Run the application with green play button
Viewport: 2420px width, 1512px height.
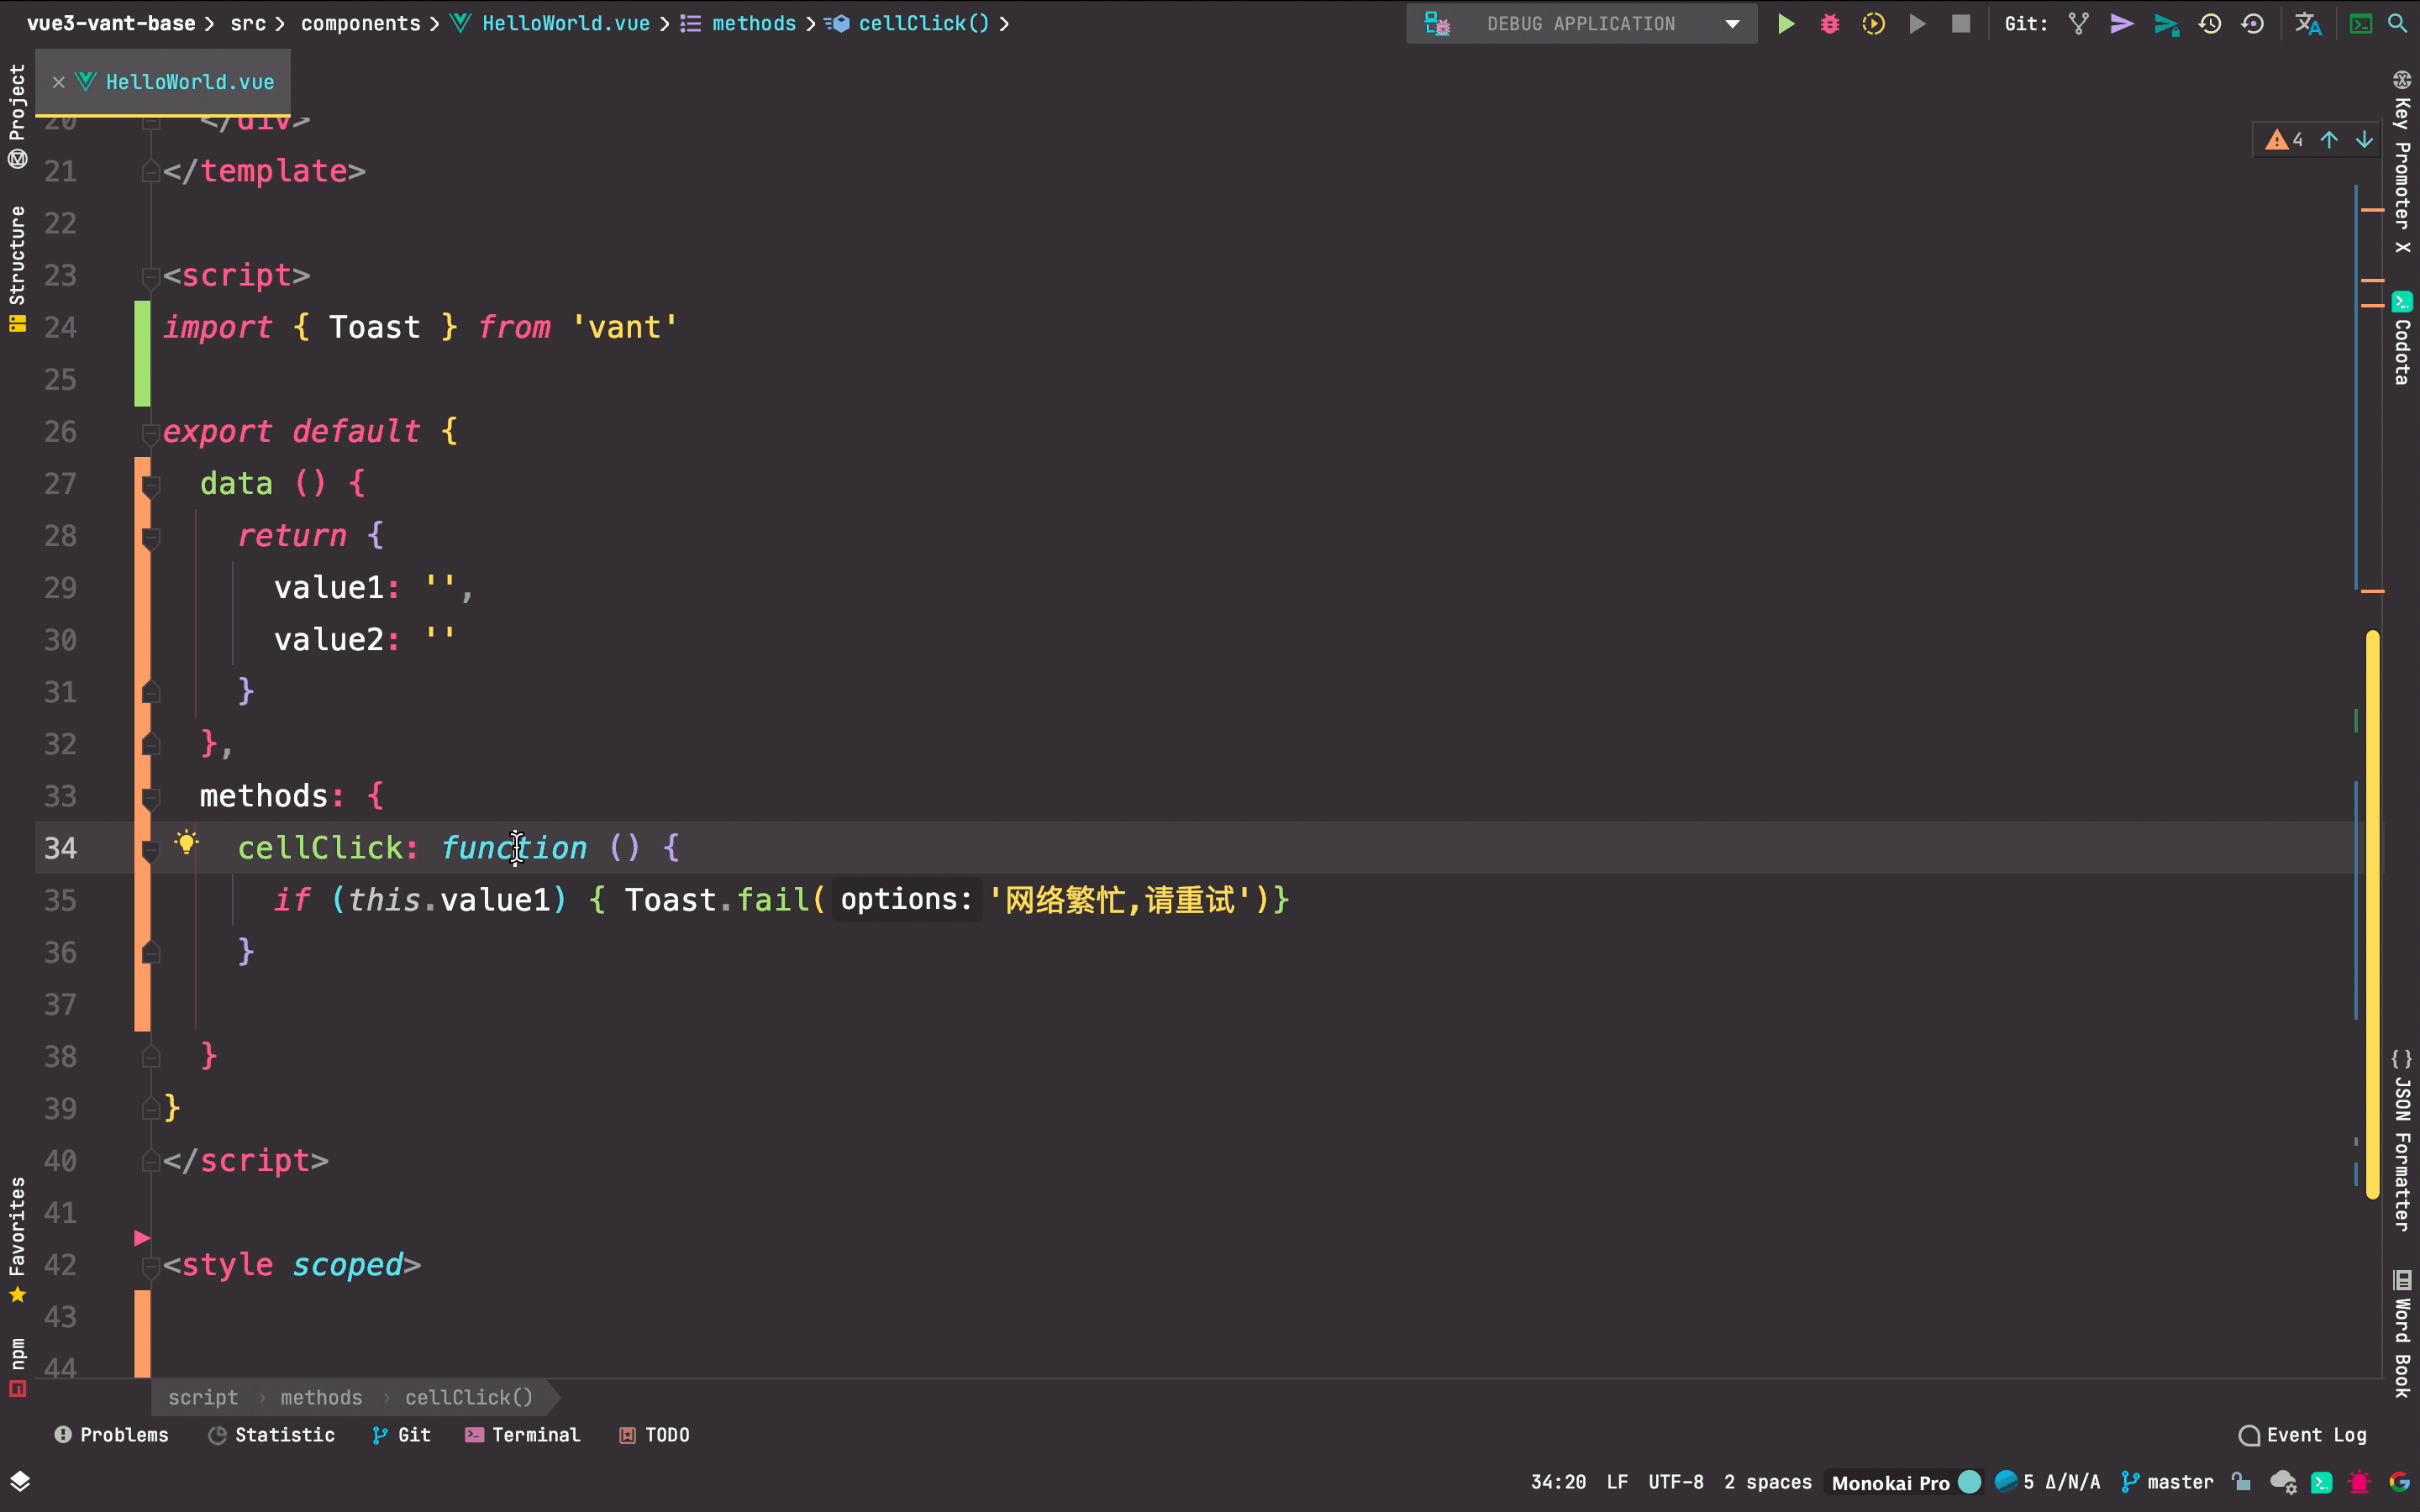click(1785, 23)
